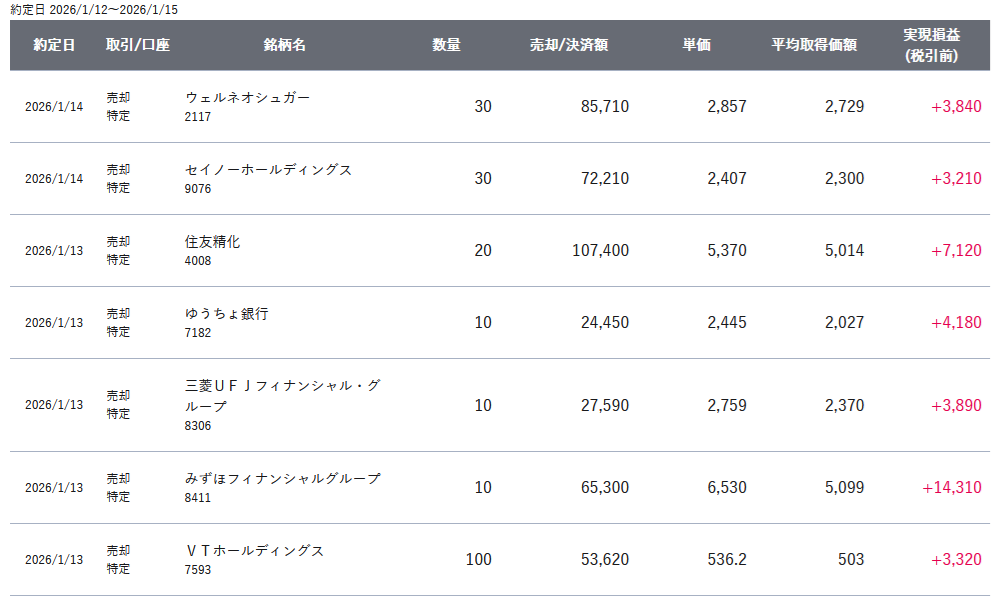This screenshot has width=999, height=604.
Task: Select the セイノーホールディングス stock name
Action: pyautogui.click(x=268, y=169)
